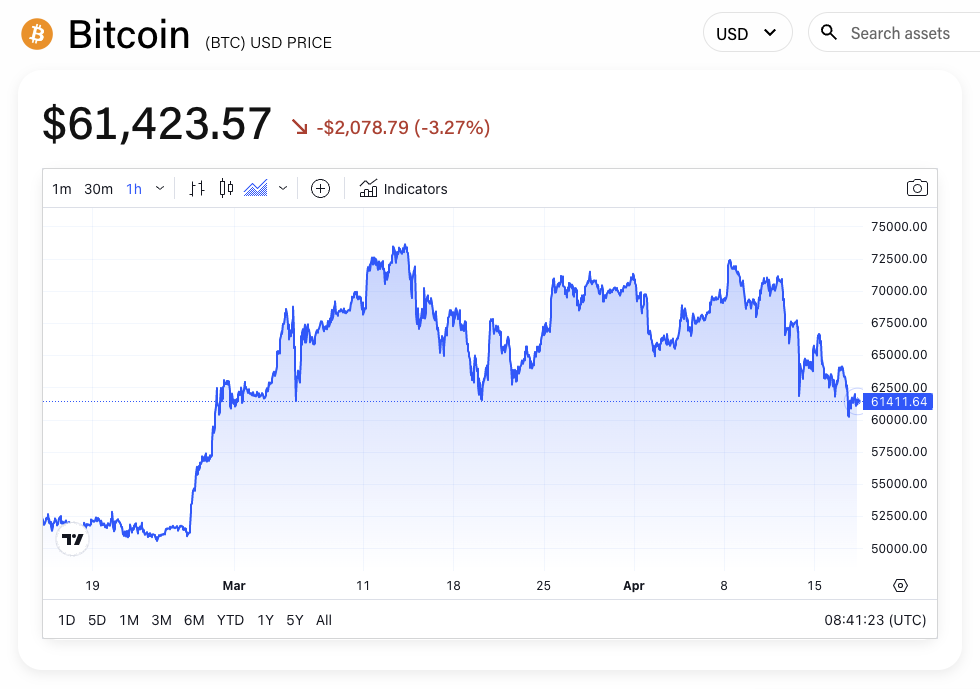This screenshot has width=980, height=689.
Task: Switch to the YTD range tab
Action: (x=230, y=620)
